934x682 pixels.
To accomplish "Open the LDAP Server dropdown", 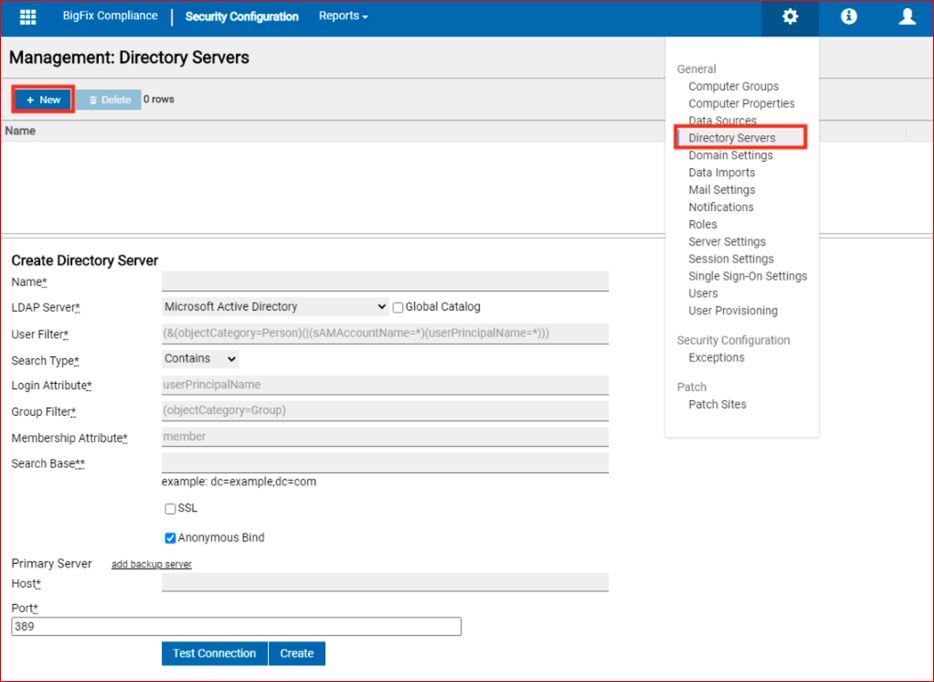I will 275,307.
